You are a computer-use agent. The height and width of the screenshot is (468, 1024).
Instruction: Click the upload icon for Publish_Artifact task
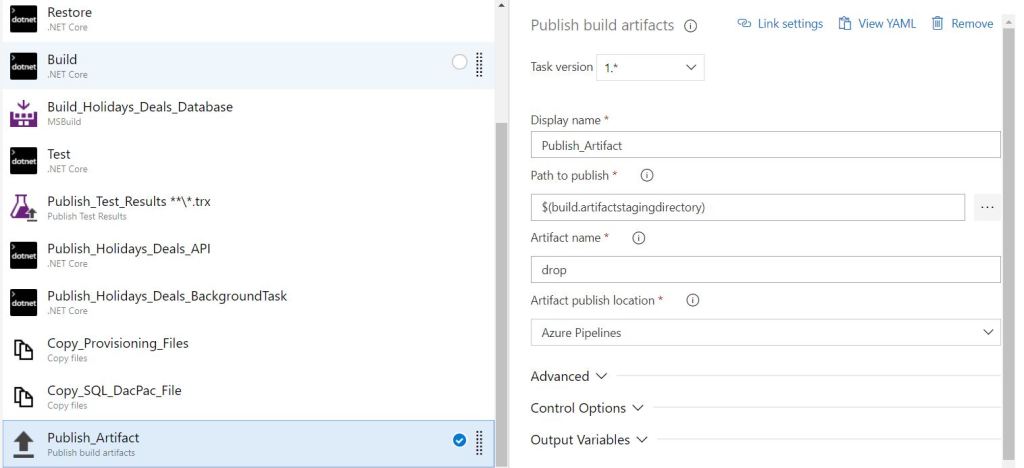24,445
